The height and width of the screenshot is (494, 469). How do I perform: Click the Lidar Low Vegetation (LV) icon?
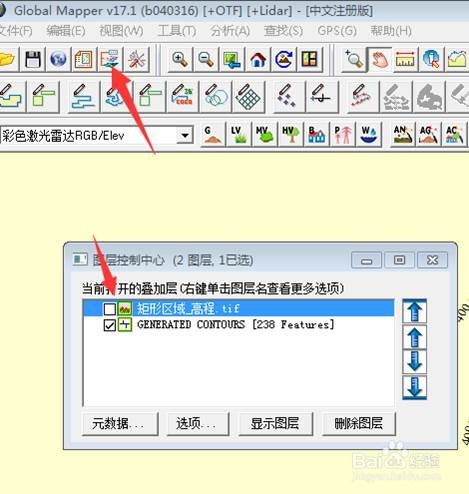click(238, 135)
